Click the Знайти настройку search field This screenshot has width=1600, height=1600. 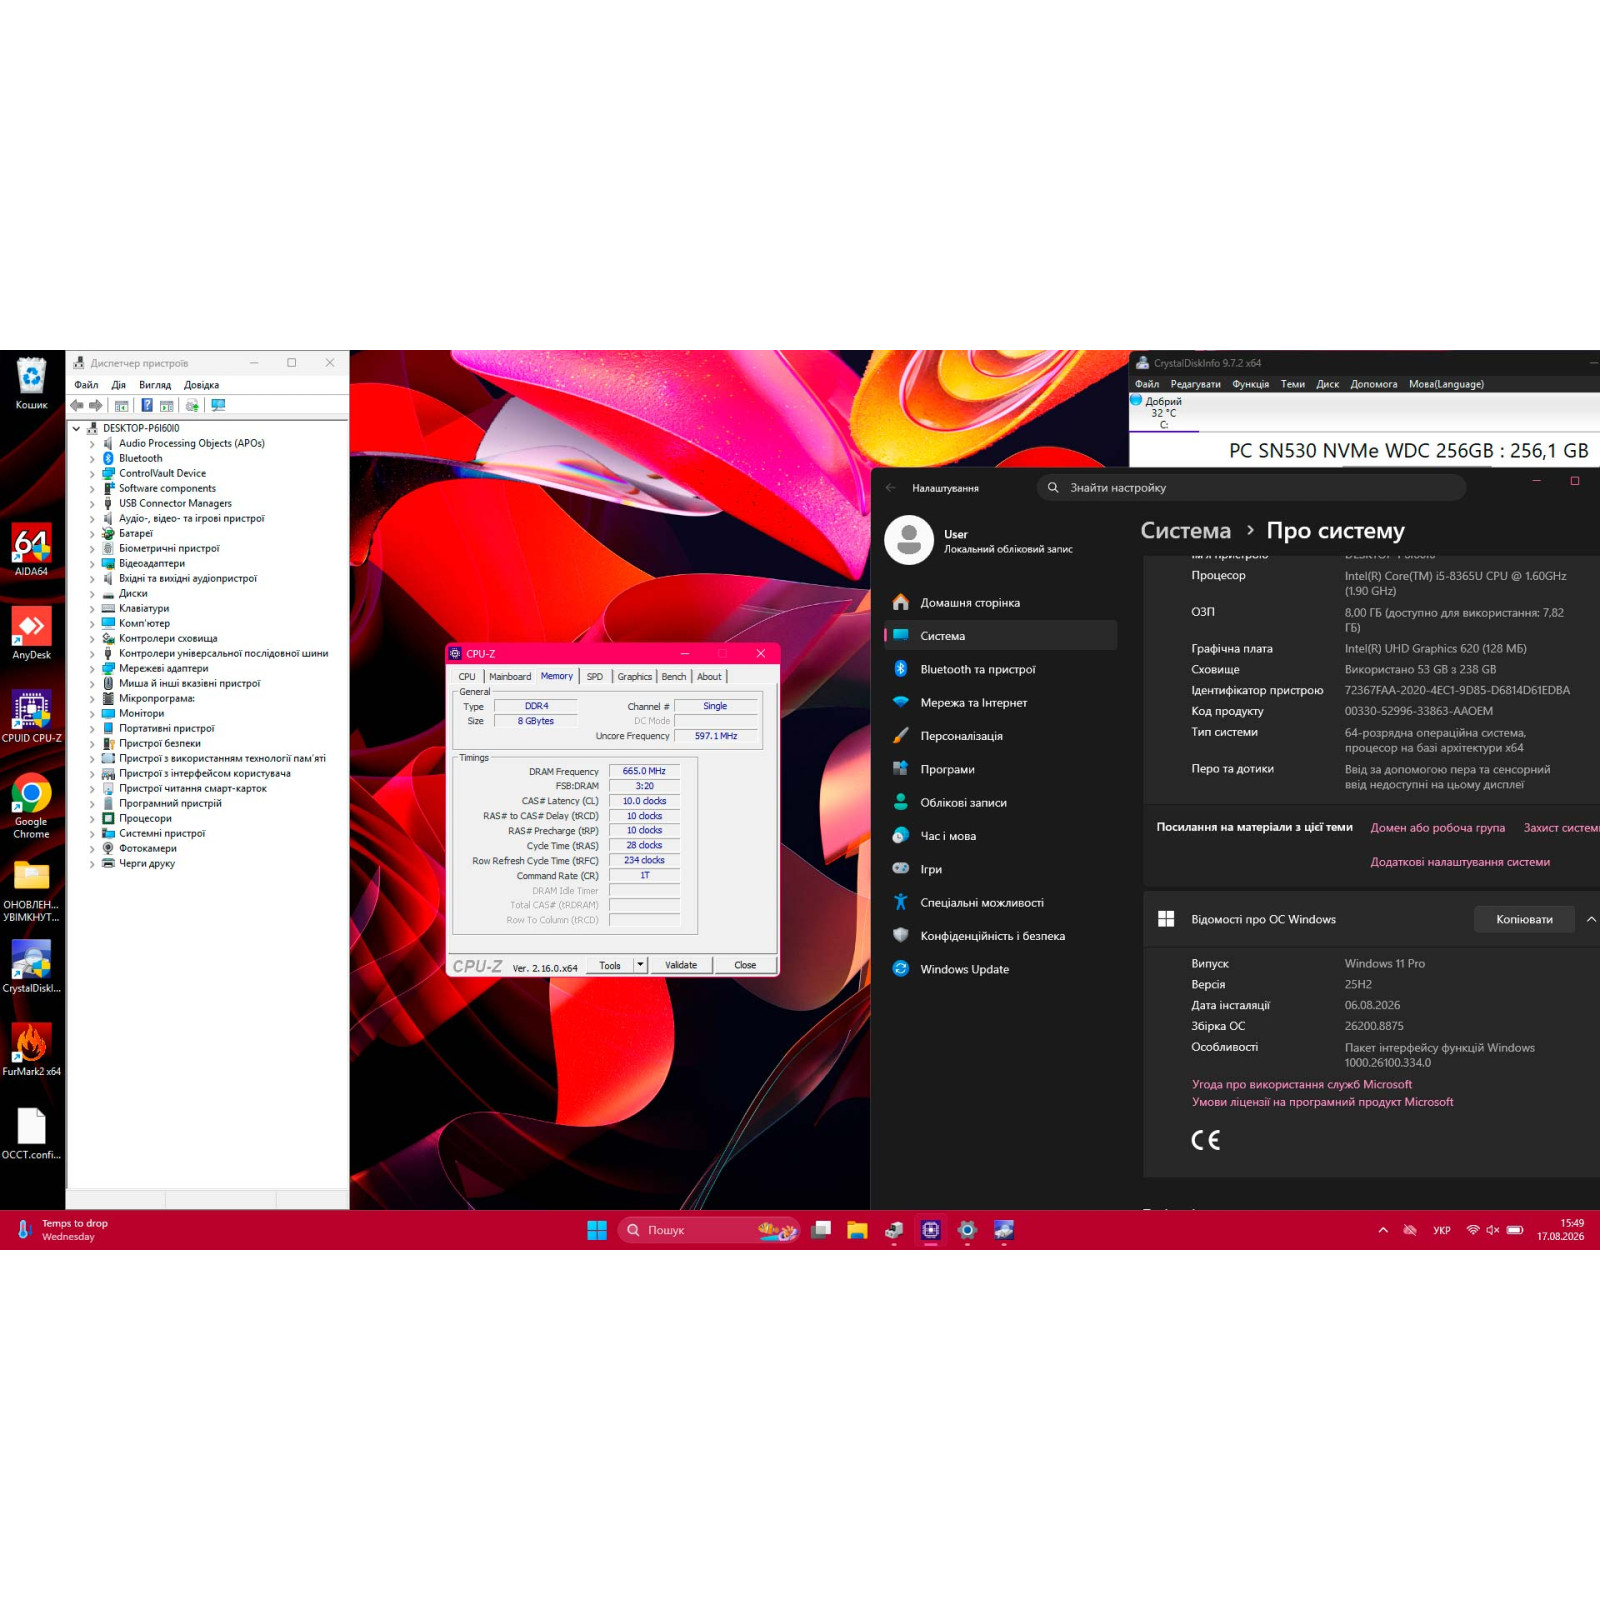click(x=1252, y=488)
